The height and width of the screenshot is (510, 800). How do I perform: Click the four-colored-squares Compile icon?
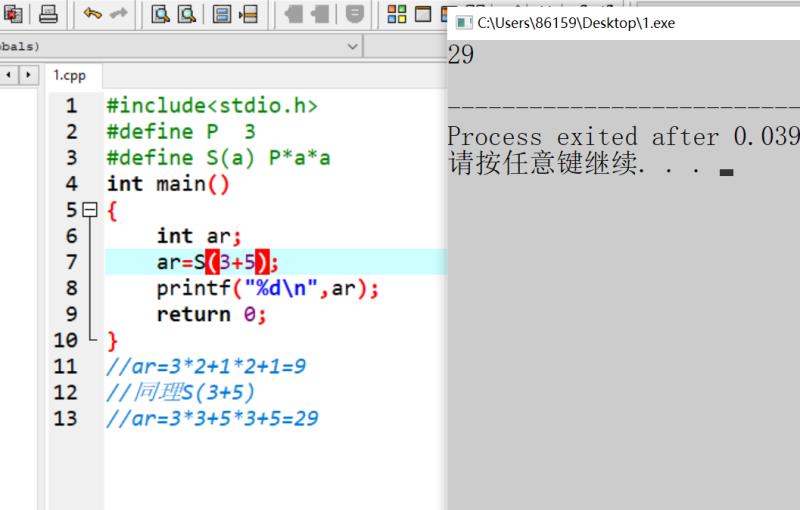point(397,14)
